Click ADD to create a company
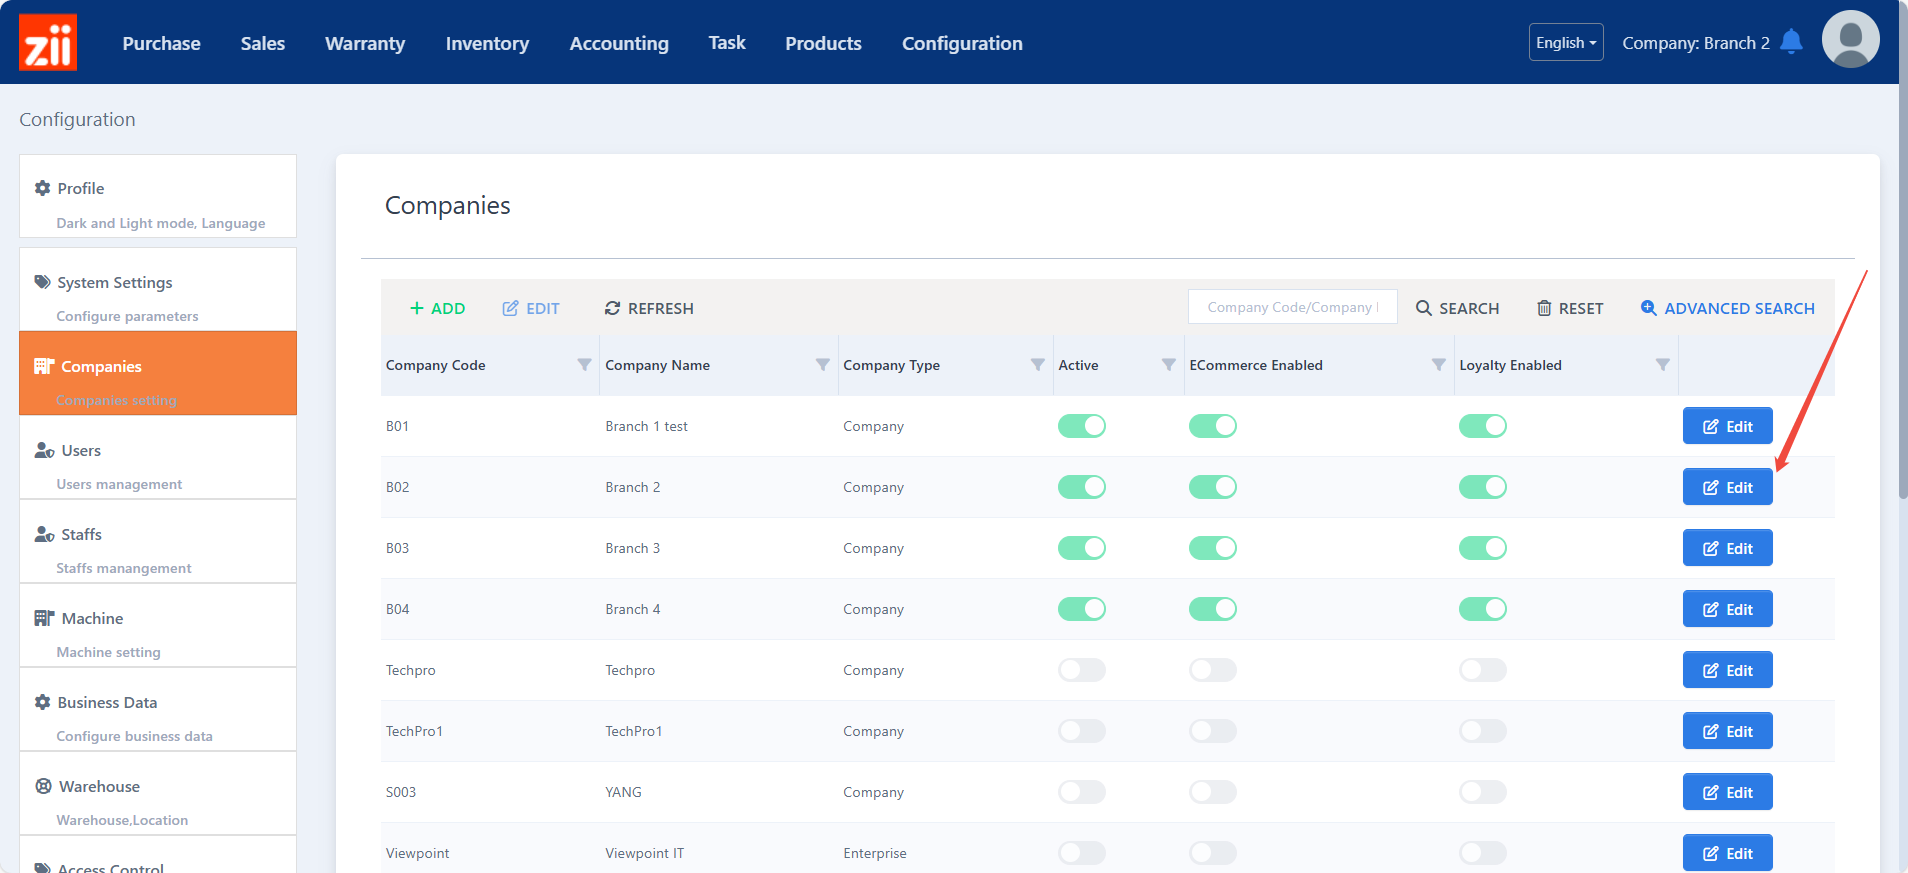The image size is (1908, 873). 438,308
